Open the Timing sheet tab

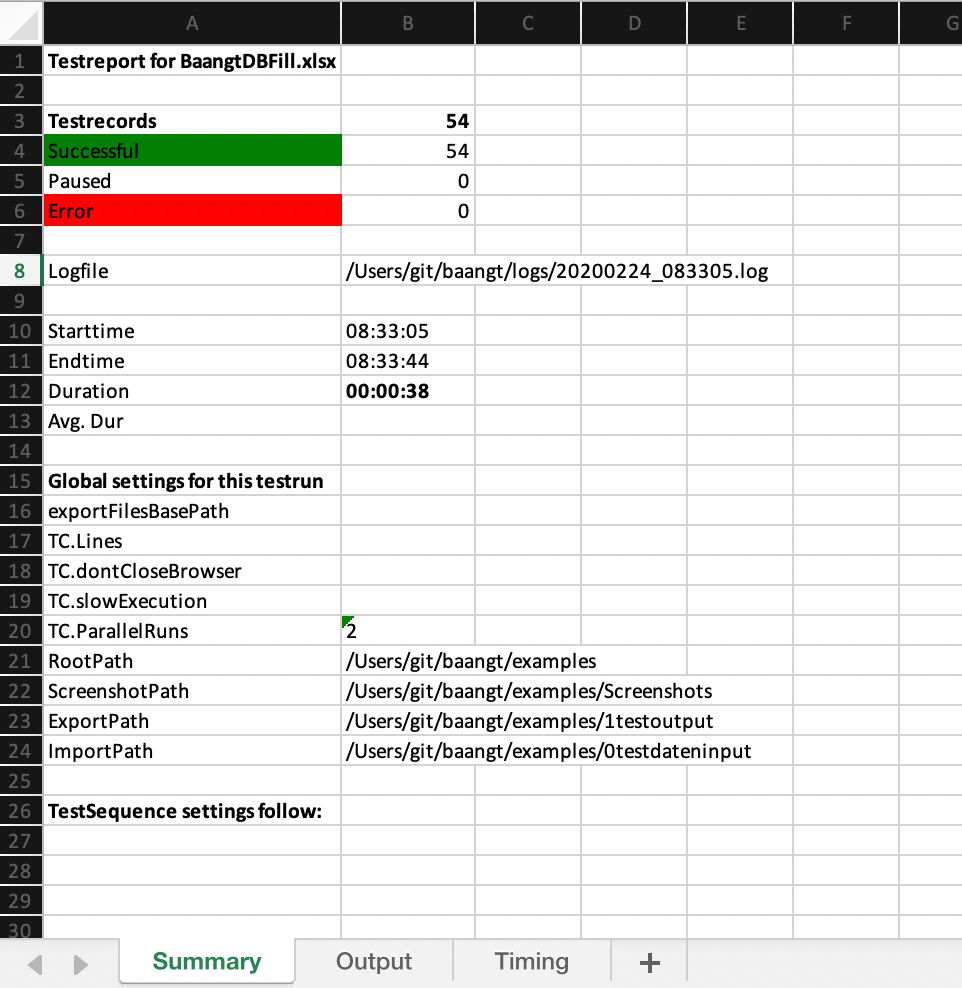(531, 962)
